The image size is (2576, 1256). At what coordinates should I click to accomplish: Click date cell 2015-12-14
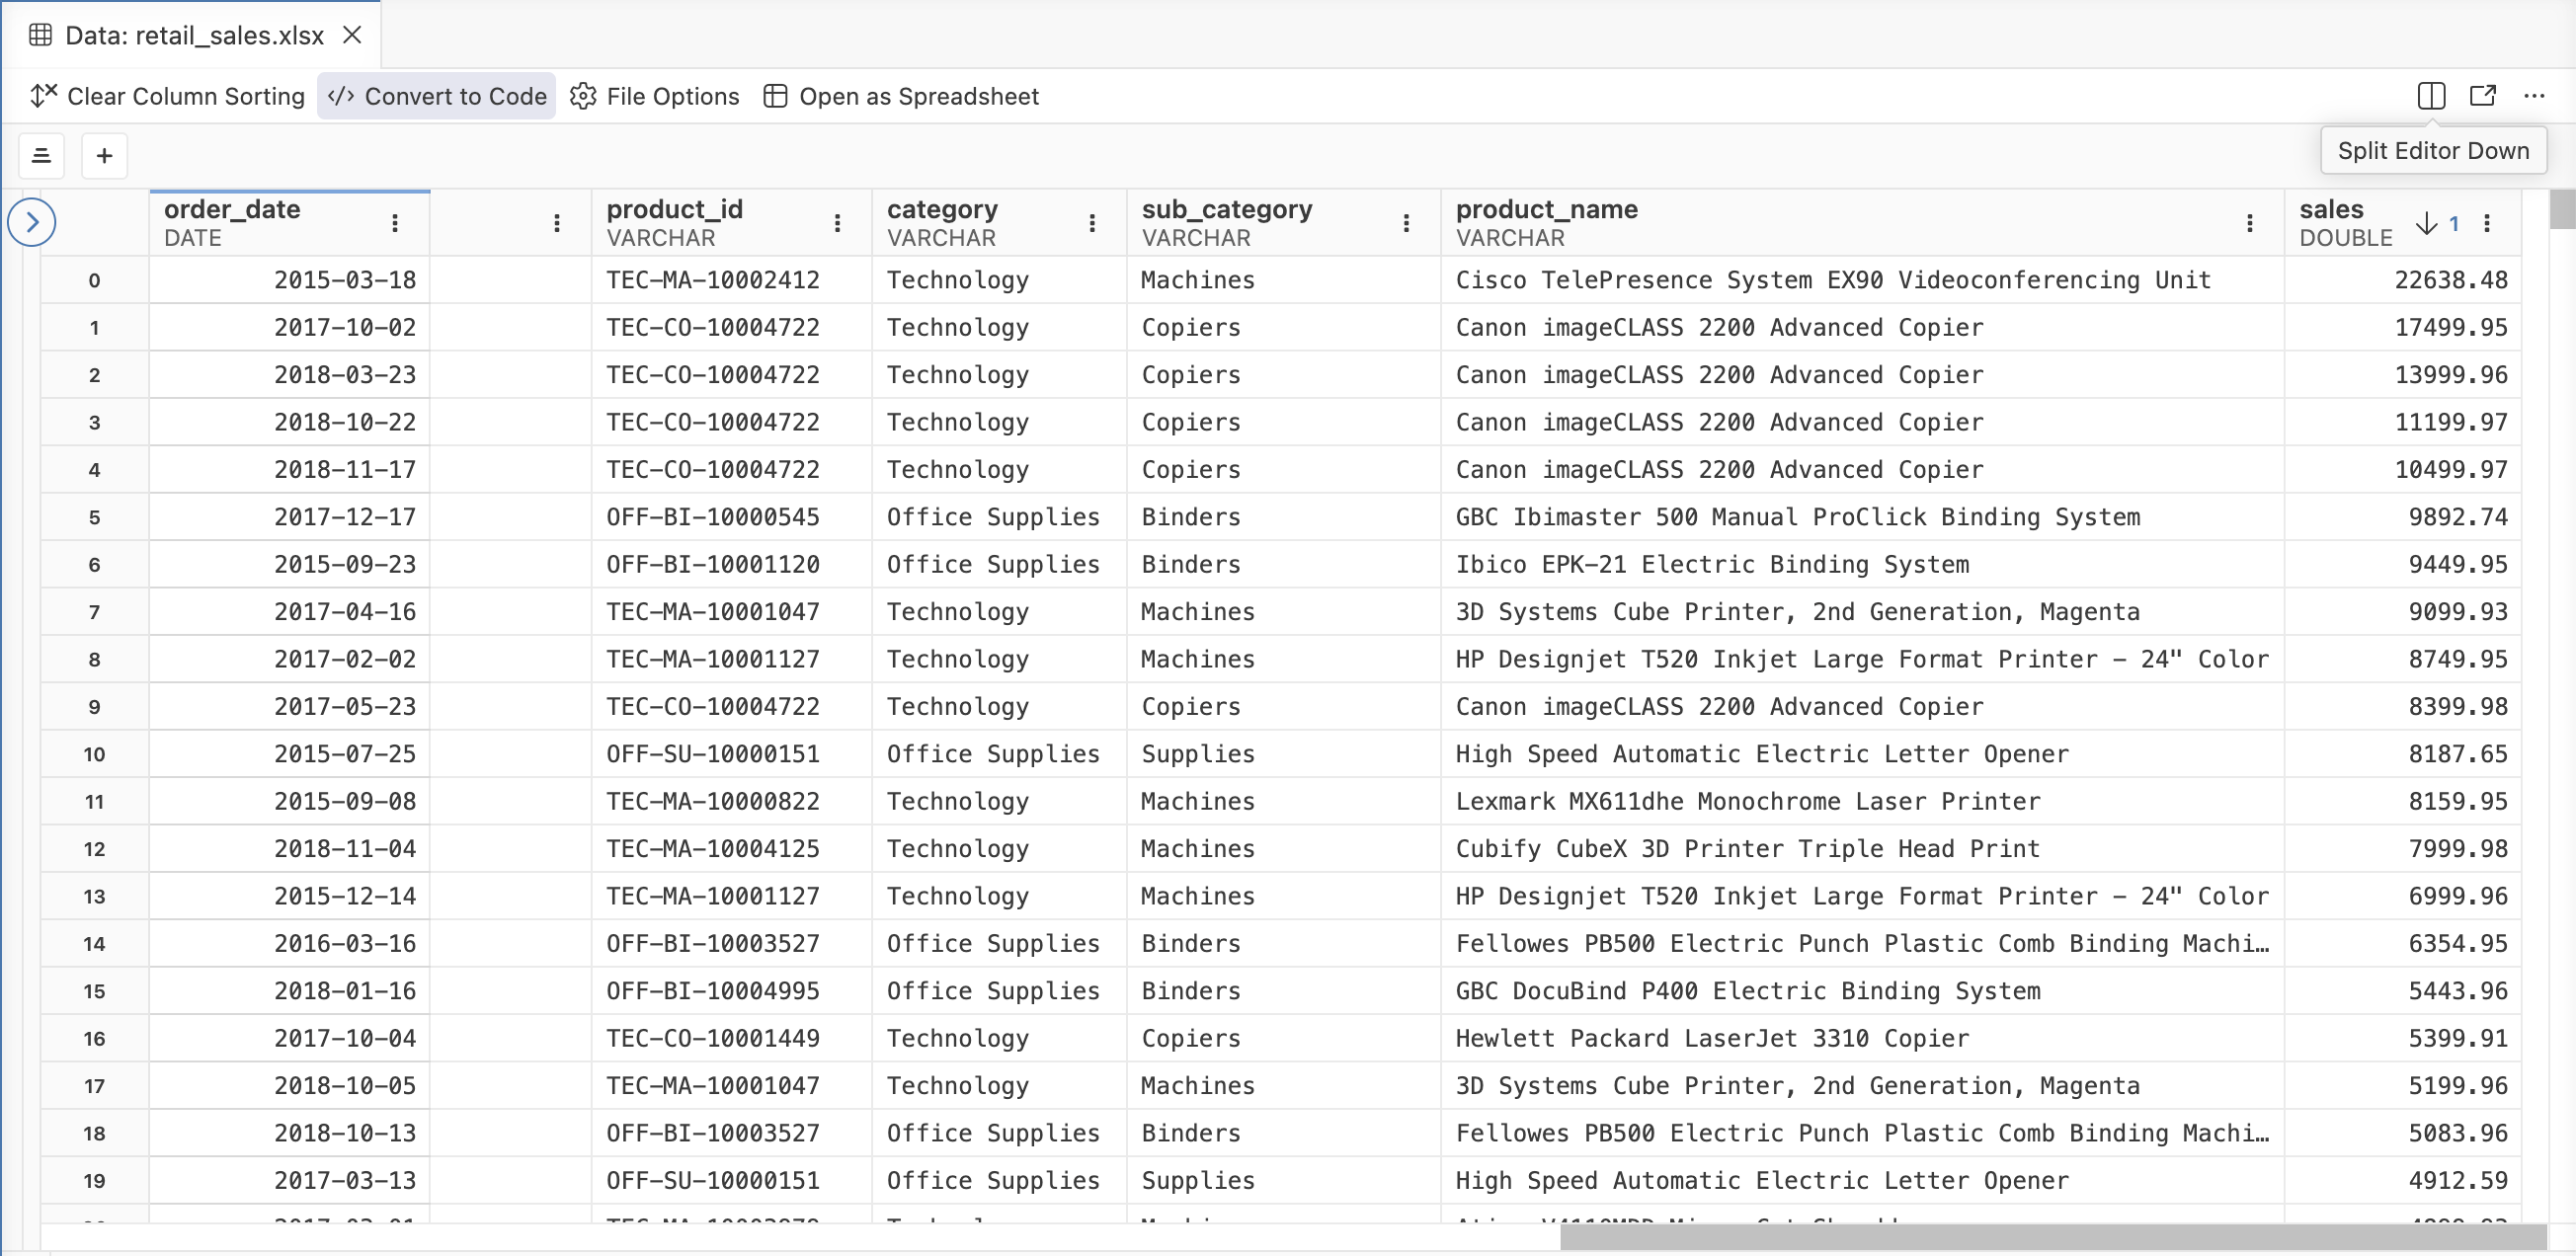[290, 896]
